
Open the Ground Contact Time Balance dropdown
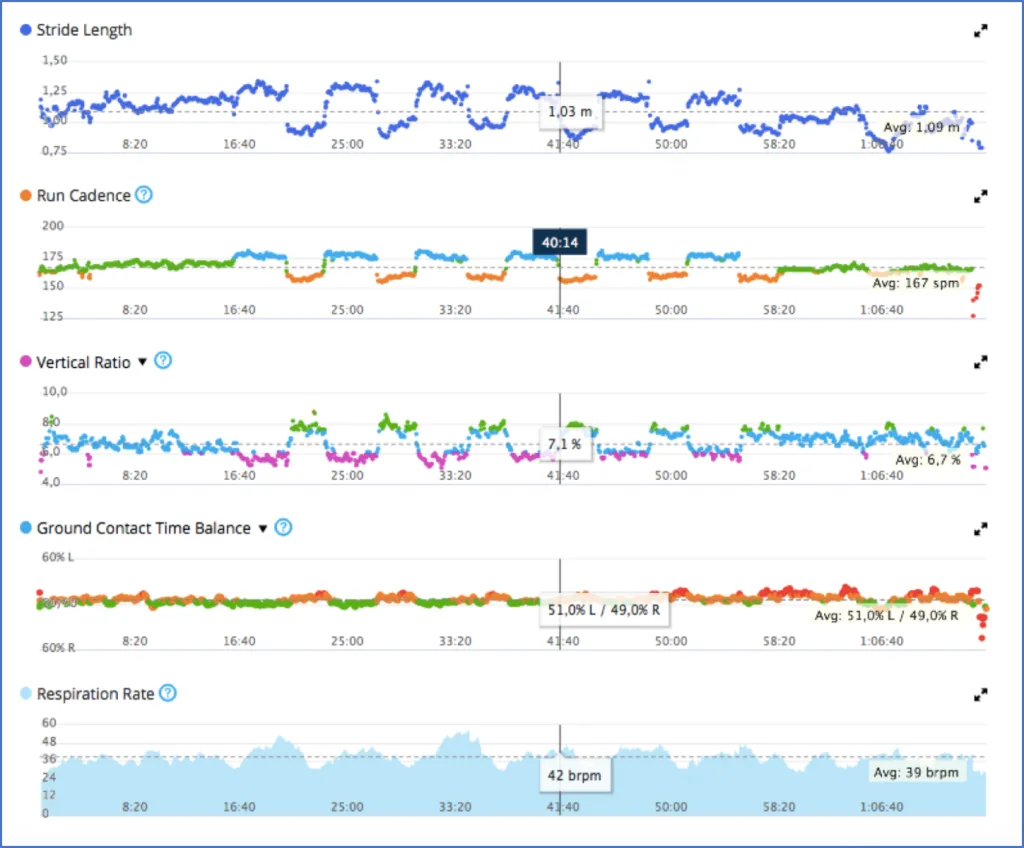click(x=263, y=529)
